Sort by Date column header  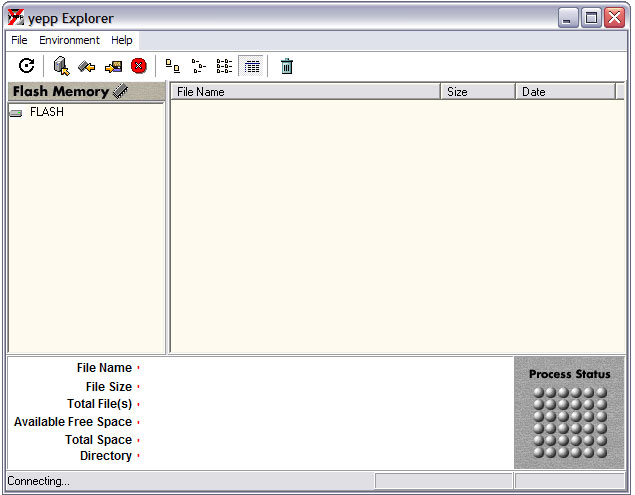pyautogui.click(x=565, y=92)
